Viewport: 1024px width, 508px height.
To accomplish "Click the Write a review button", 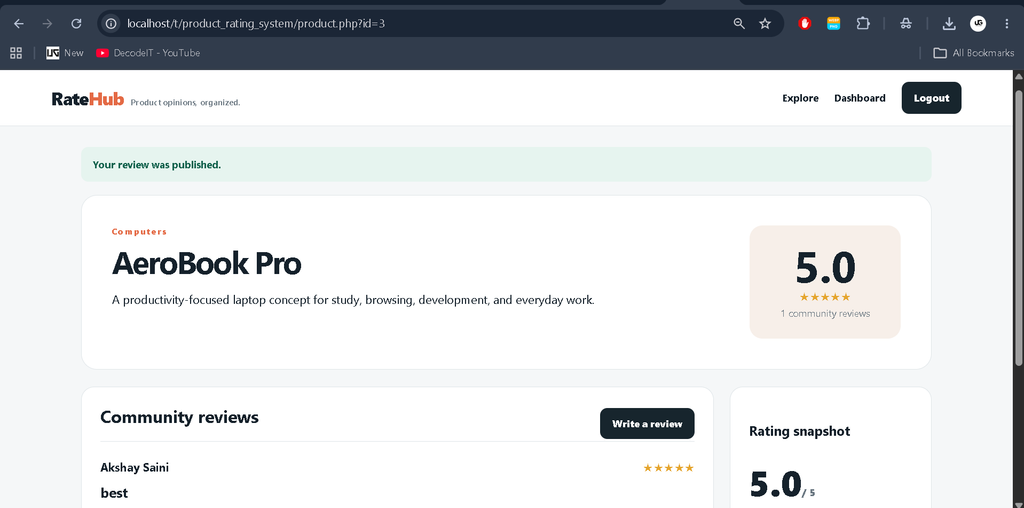I will tap(647, 424).
